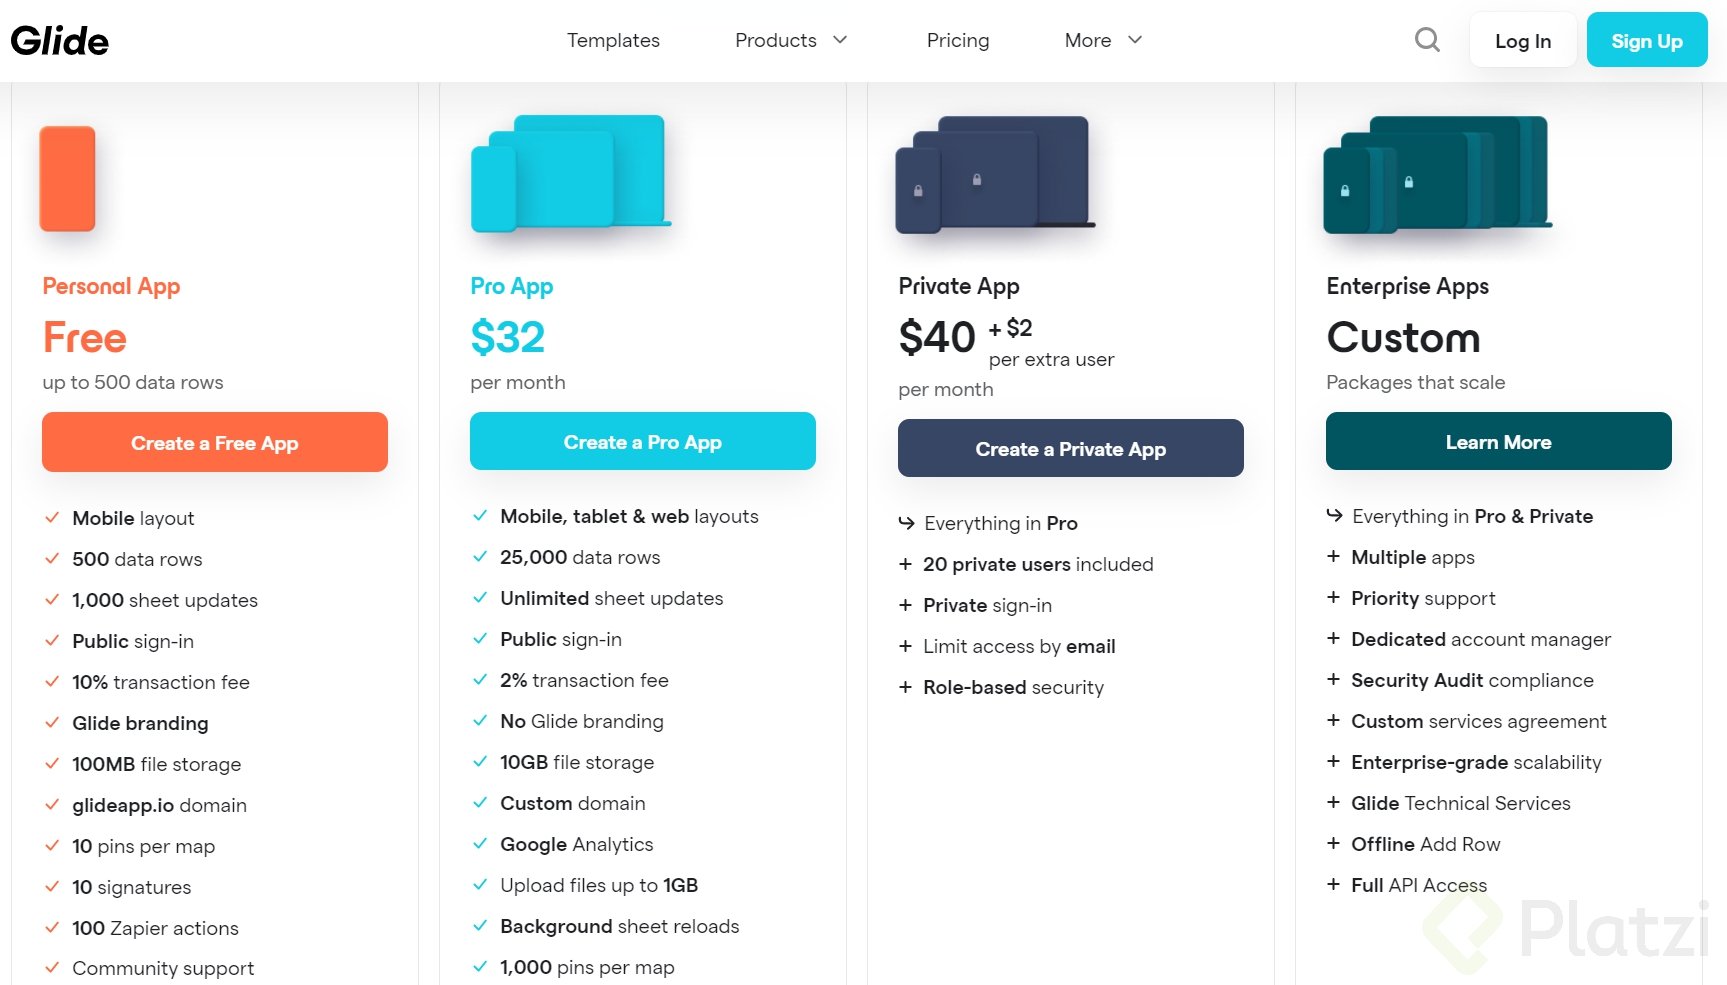
Task: Click the arrow icon beside Everything in Pro
Action: tap(906, 523)
